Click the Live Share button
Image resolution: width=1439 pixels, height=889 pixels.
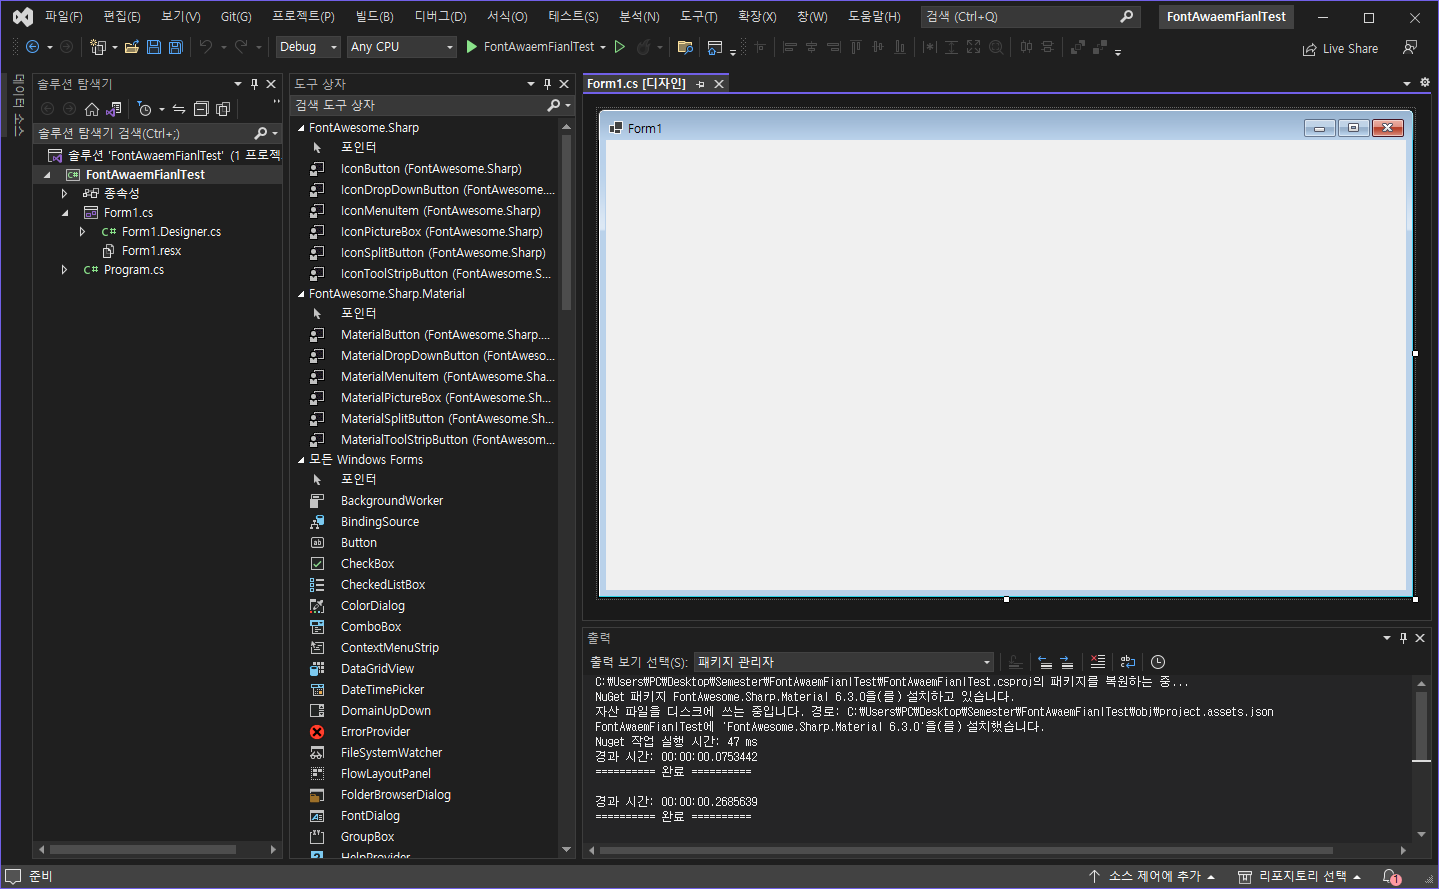(x=1340, y=48)
